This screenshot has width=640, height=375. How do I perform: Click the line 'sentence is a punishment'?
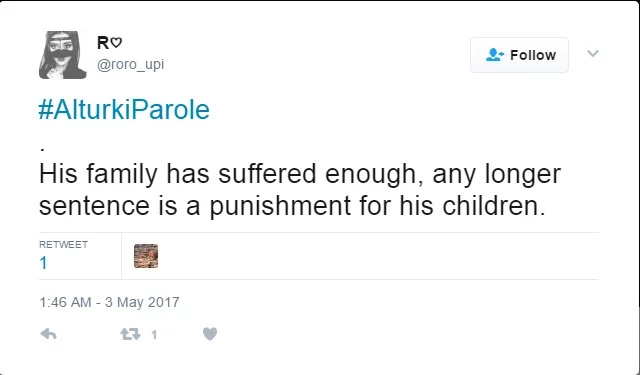[195, 206]
